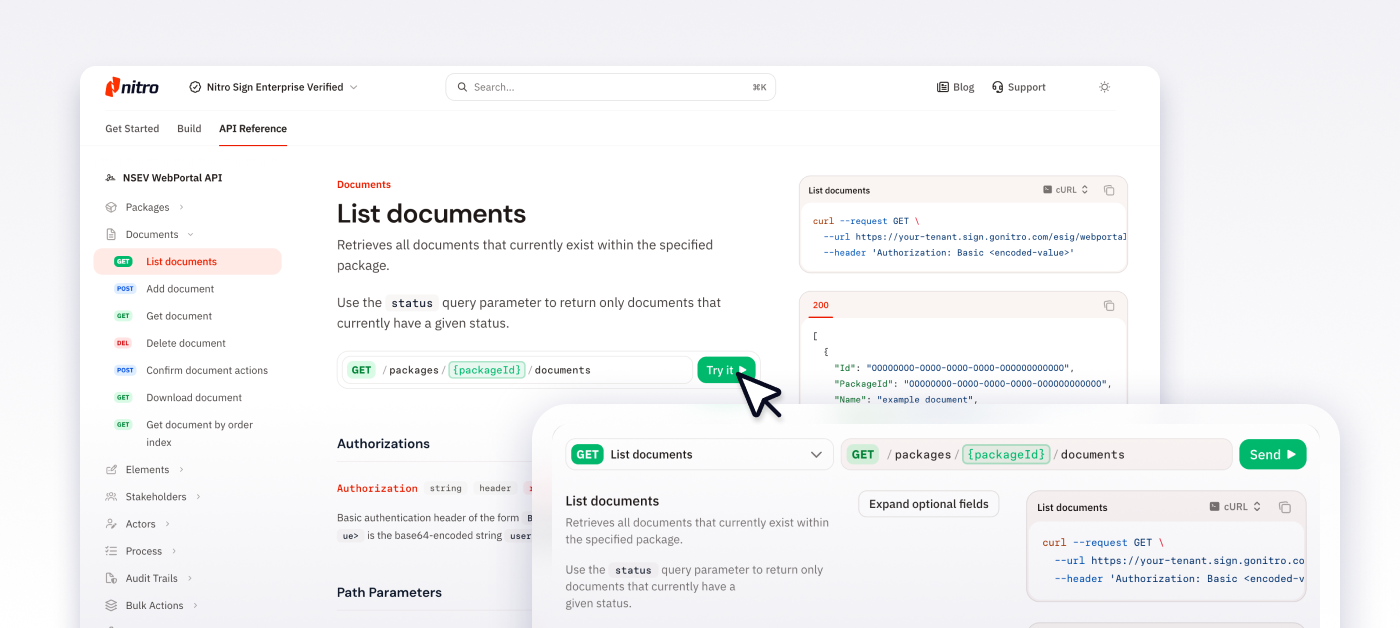Screen dimensions: 1400x628
Task: Click the {packageId} parameter in main endpoint bar
Action: (486, 370)
